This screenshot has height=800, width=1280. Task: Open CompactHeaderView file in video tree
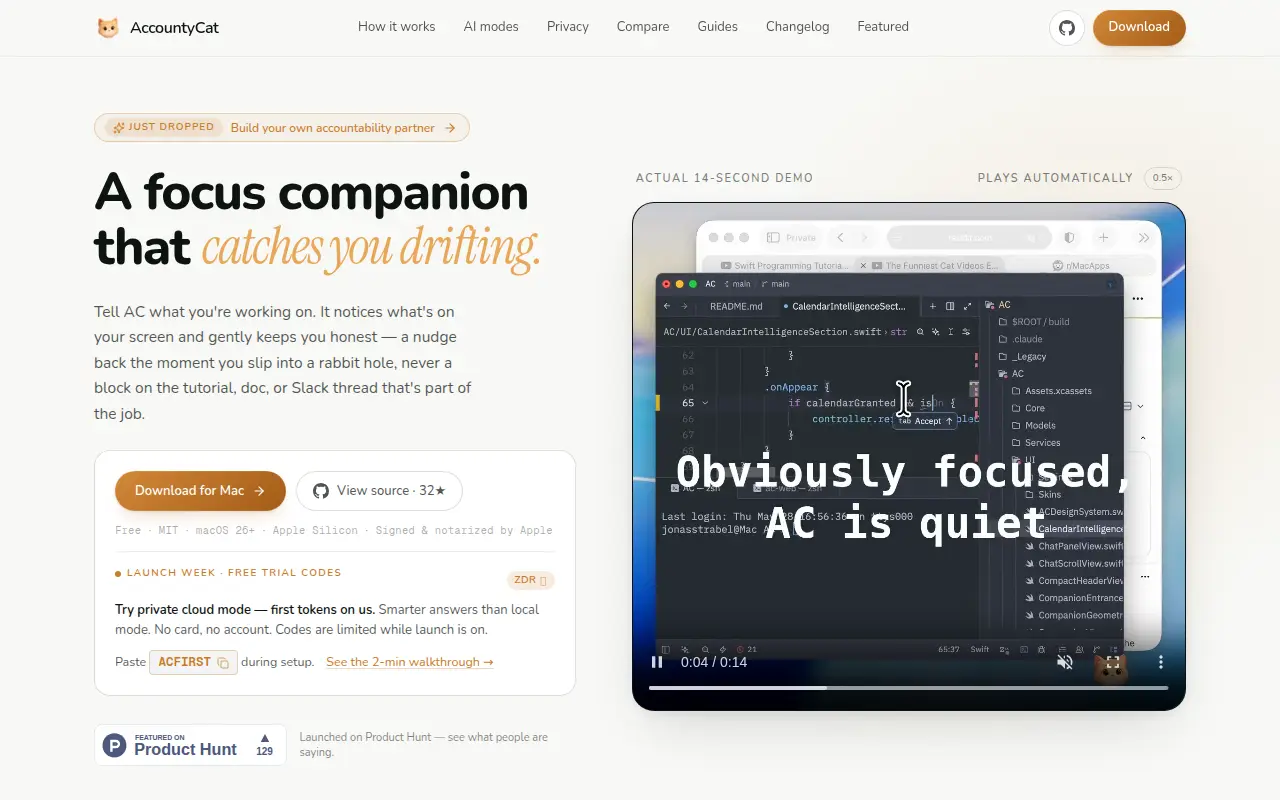click(1074, 580)
